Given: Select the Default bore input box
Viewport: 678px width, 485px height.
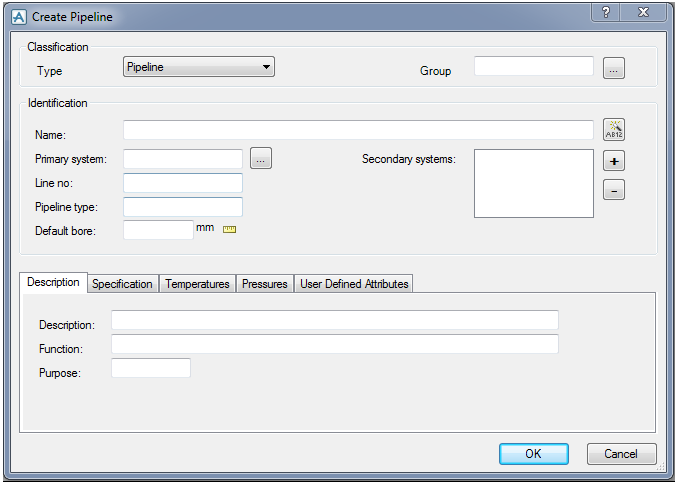Looking at the screenshot, I should (x=158, y=230).
